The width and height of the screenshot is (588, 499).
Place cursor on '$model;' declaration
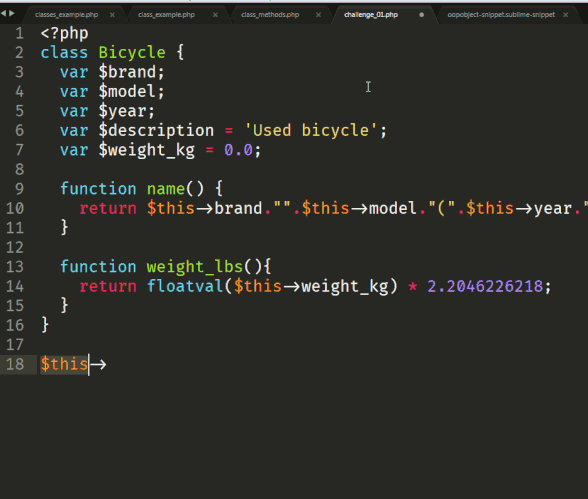click(132, 91)
